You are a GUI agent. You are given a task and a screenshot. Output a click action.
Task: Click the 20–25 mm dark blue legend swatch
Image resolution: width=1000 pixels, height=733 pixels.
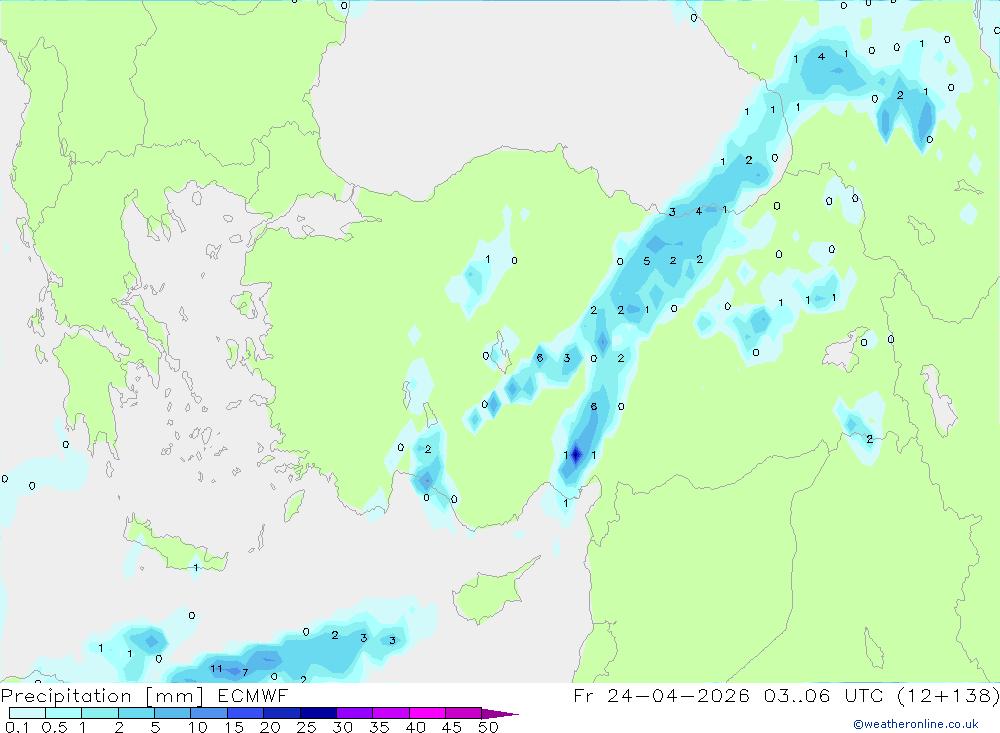[x=282, y=713]
